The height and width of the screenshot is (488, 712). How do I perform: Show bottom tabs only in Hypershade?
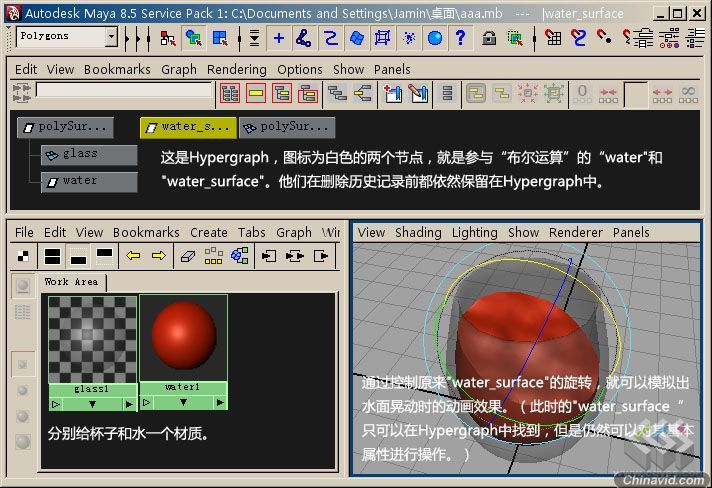[78, 256]
